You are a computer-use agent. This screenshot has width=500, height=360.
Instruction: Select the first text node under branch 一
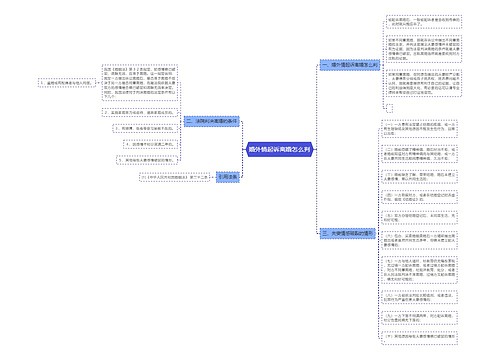424,22
